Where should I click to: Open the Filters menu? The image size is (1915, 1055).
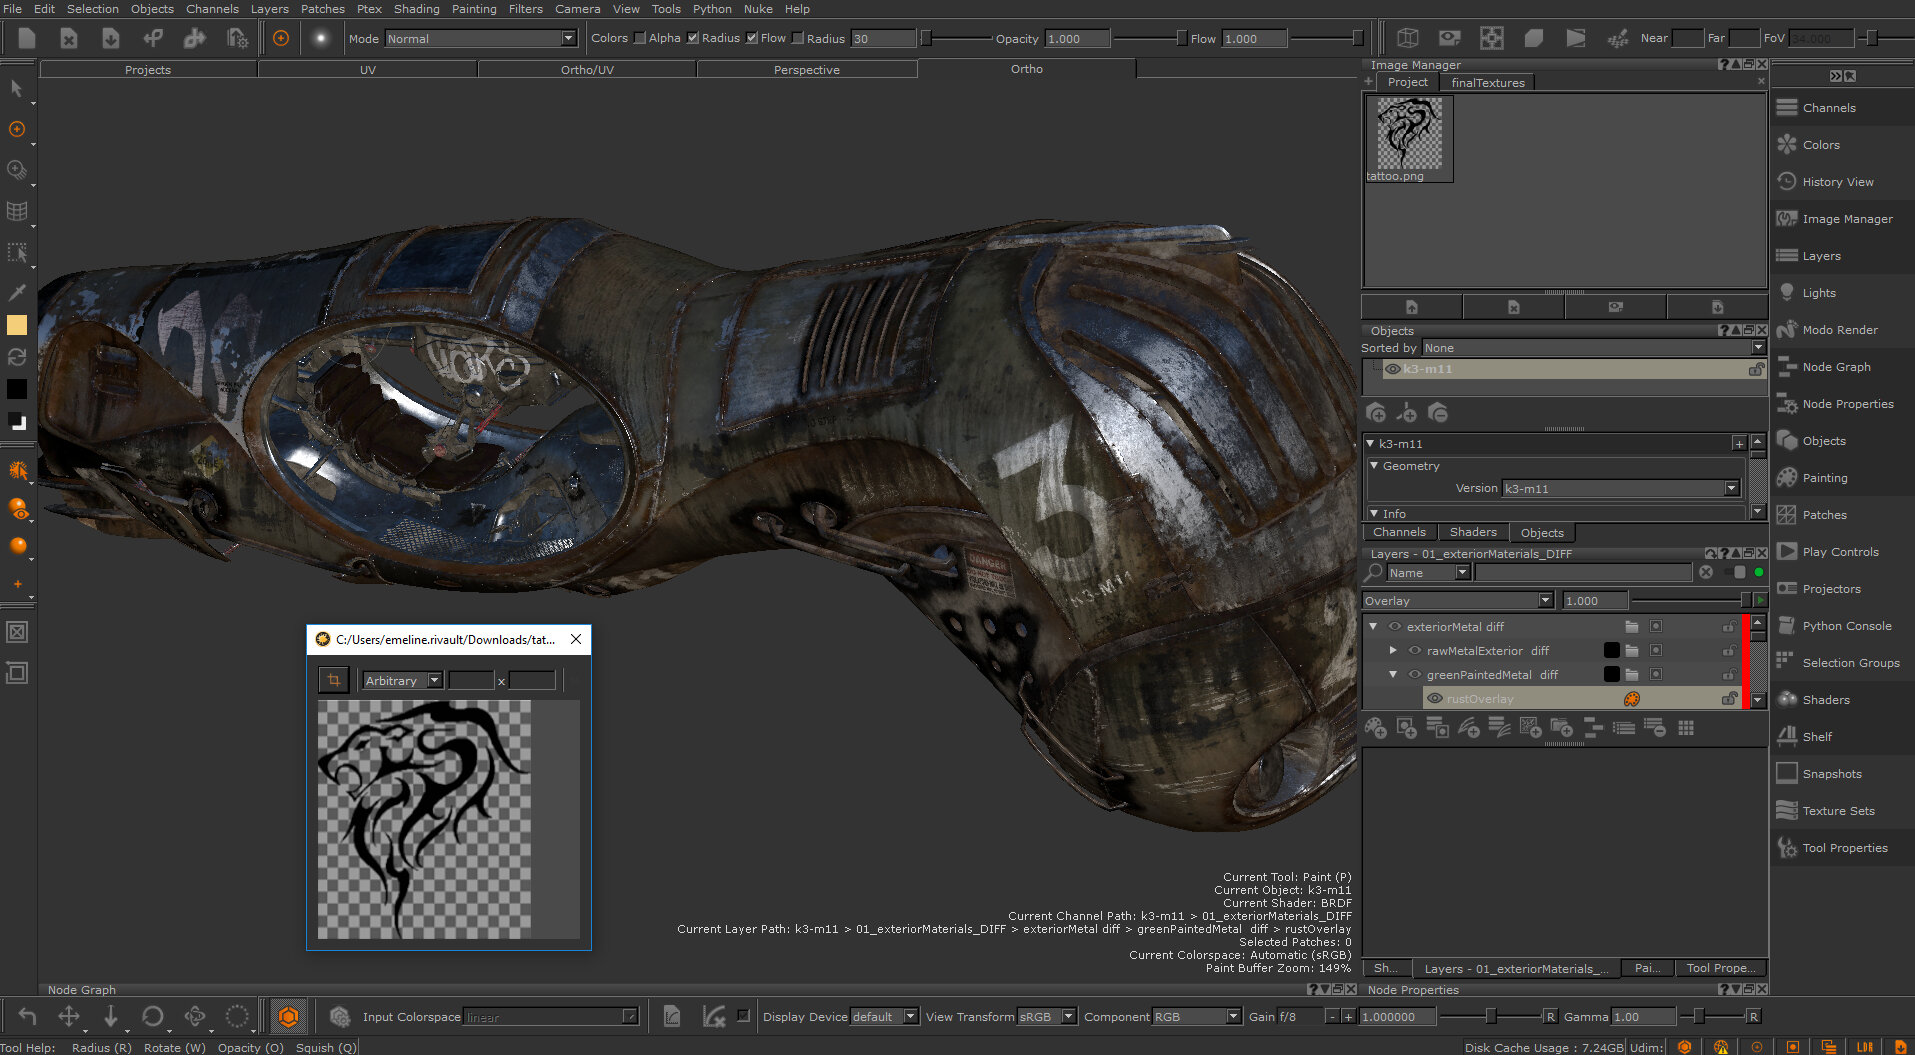525,9
